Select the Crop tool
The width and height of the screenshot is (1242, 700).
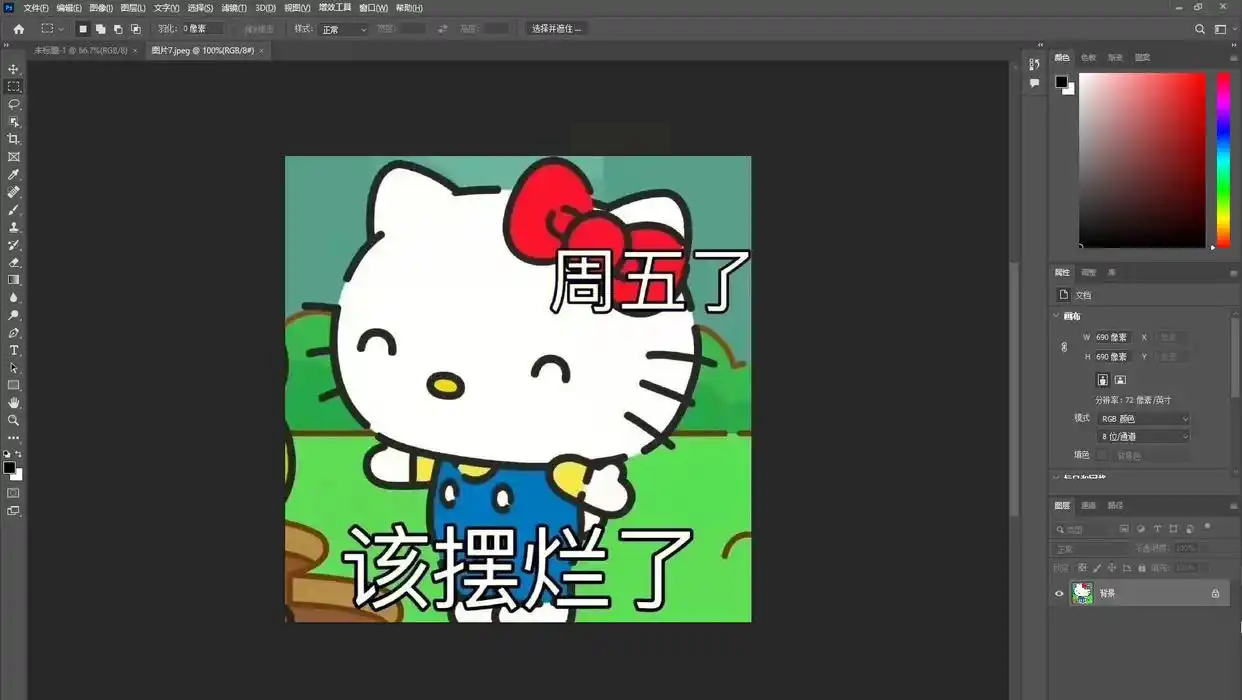pyautogui.click(x=14, y=139)
